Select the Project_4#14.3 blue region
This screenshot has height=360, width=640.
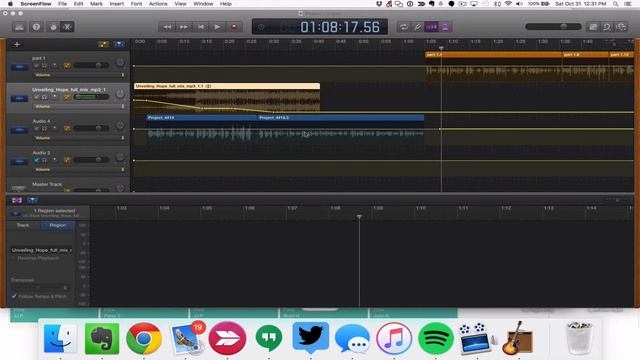click(341, 129)
